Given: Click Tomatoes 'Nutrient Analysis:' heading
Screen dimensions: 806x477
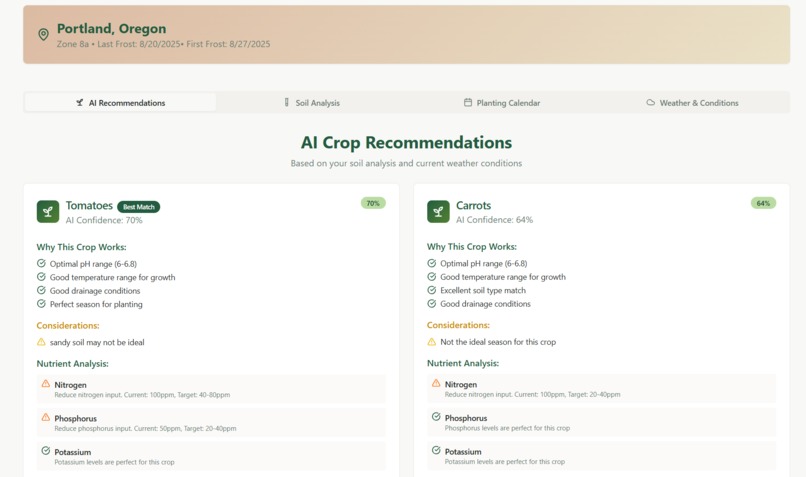Looking at the screenshot, I should (x=72, y=363).
